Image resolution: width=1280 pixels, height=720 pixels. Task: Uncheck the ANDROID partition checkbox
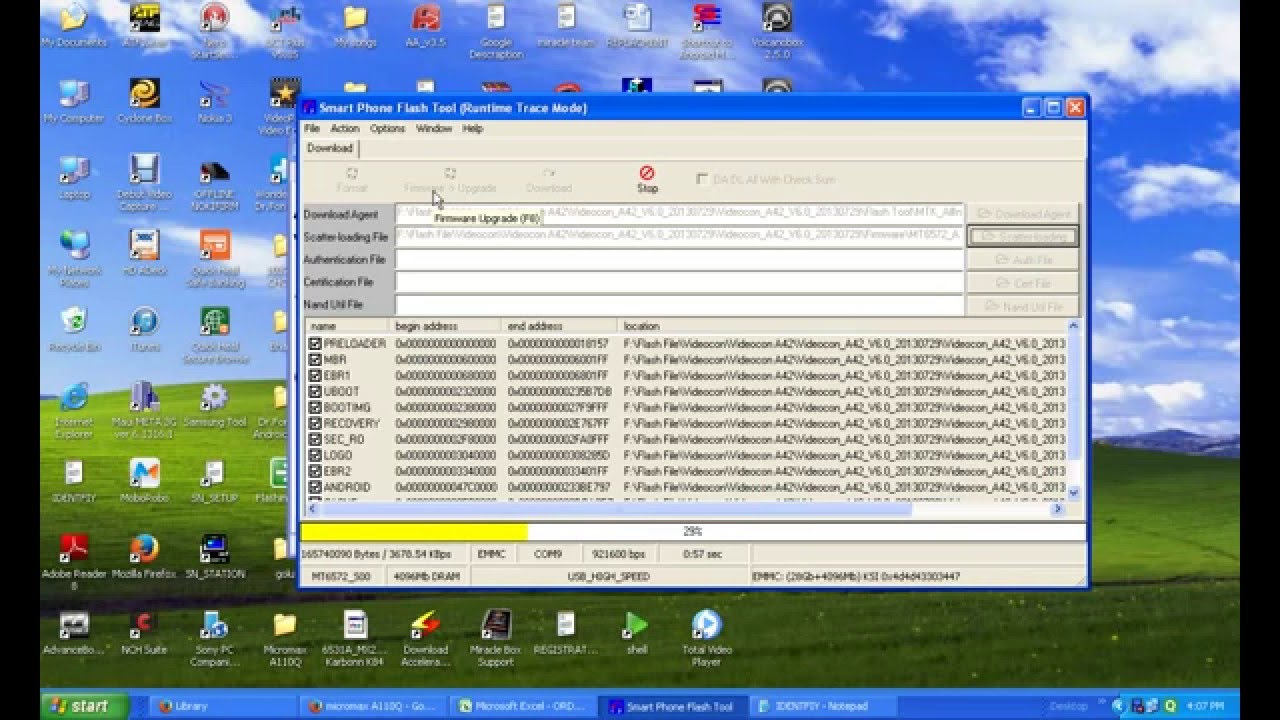point(315,488)
